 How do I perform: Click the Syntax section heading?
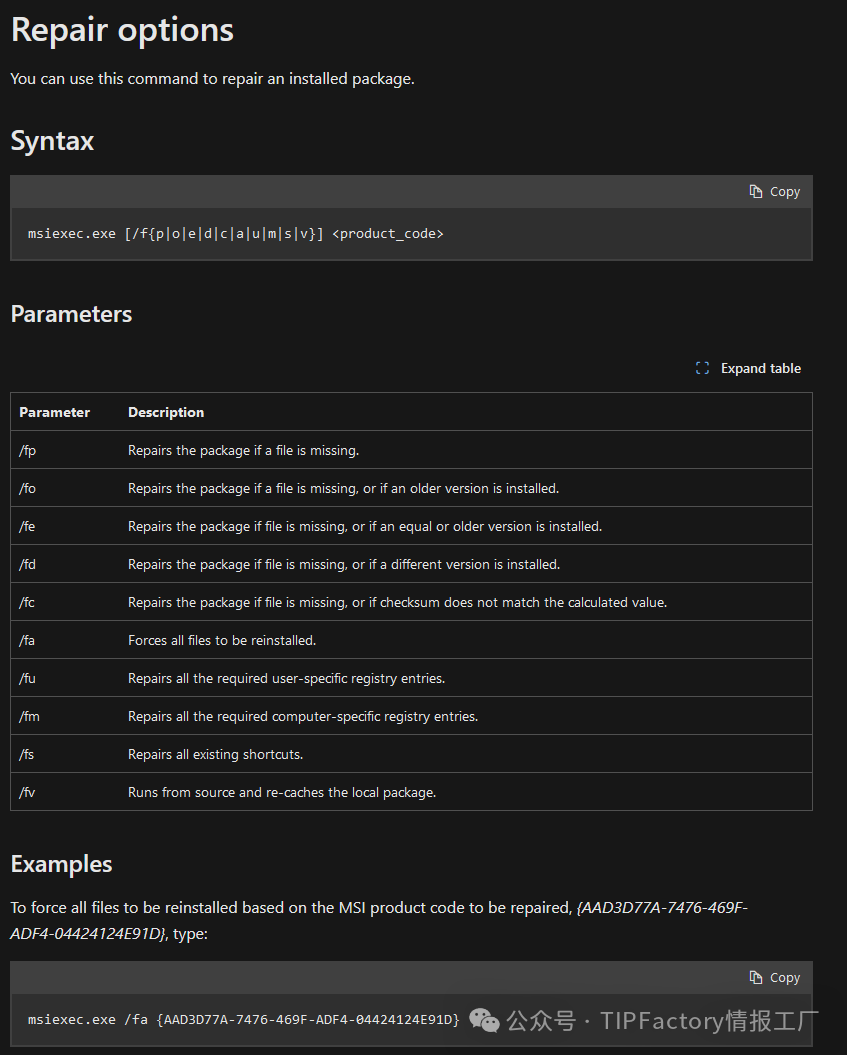pyautogui.click(x=52, y=141)
